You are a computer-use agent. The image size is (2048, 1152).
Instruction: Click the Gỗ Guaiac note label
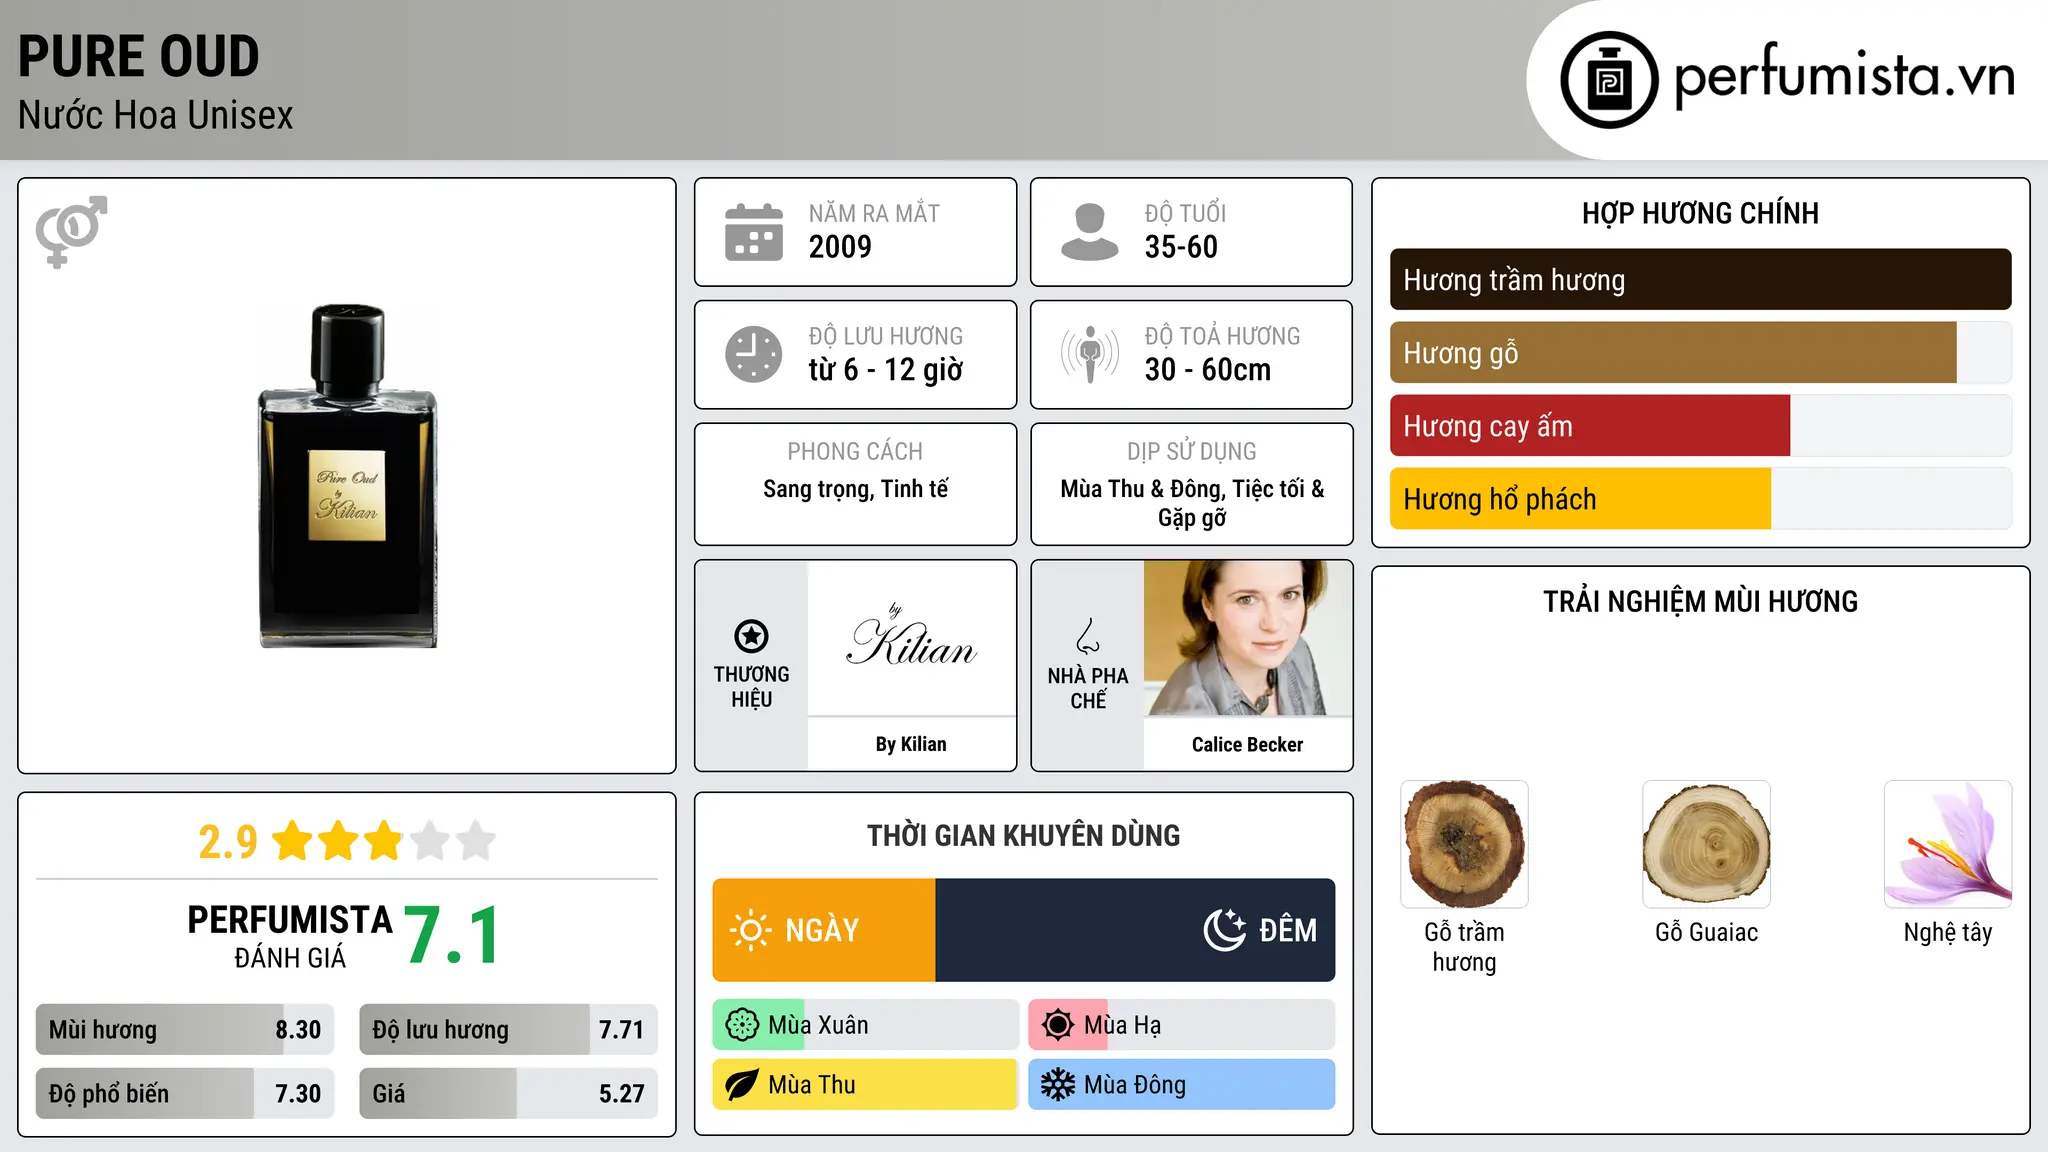click(x=1706, y=932)
